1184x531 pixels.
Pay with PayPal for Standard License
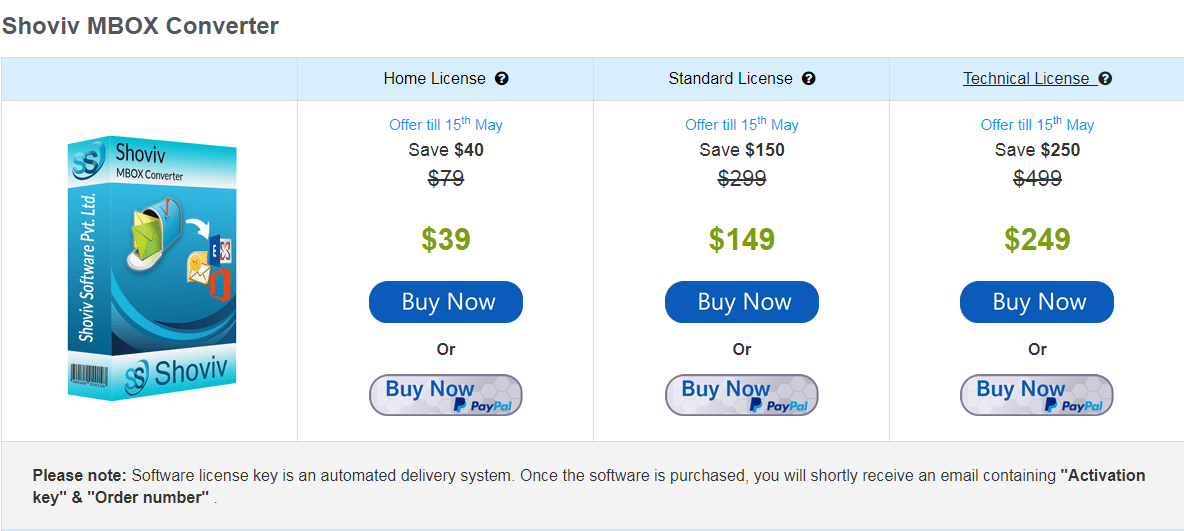click(742, 395)
